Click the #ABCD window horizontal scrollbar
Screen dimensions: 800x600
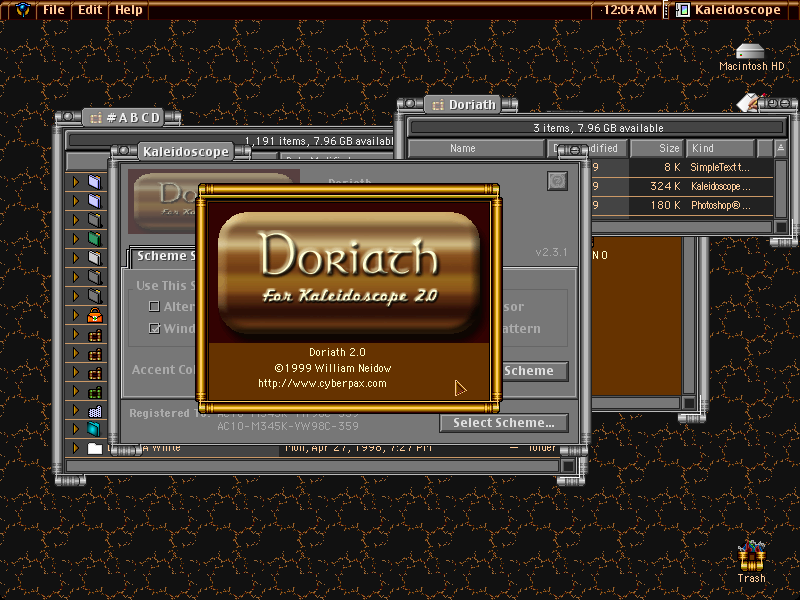[313, 466]
